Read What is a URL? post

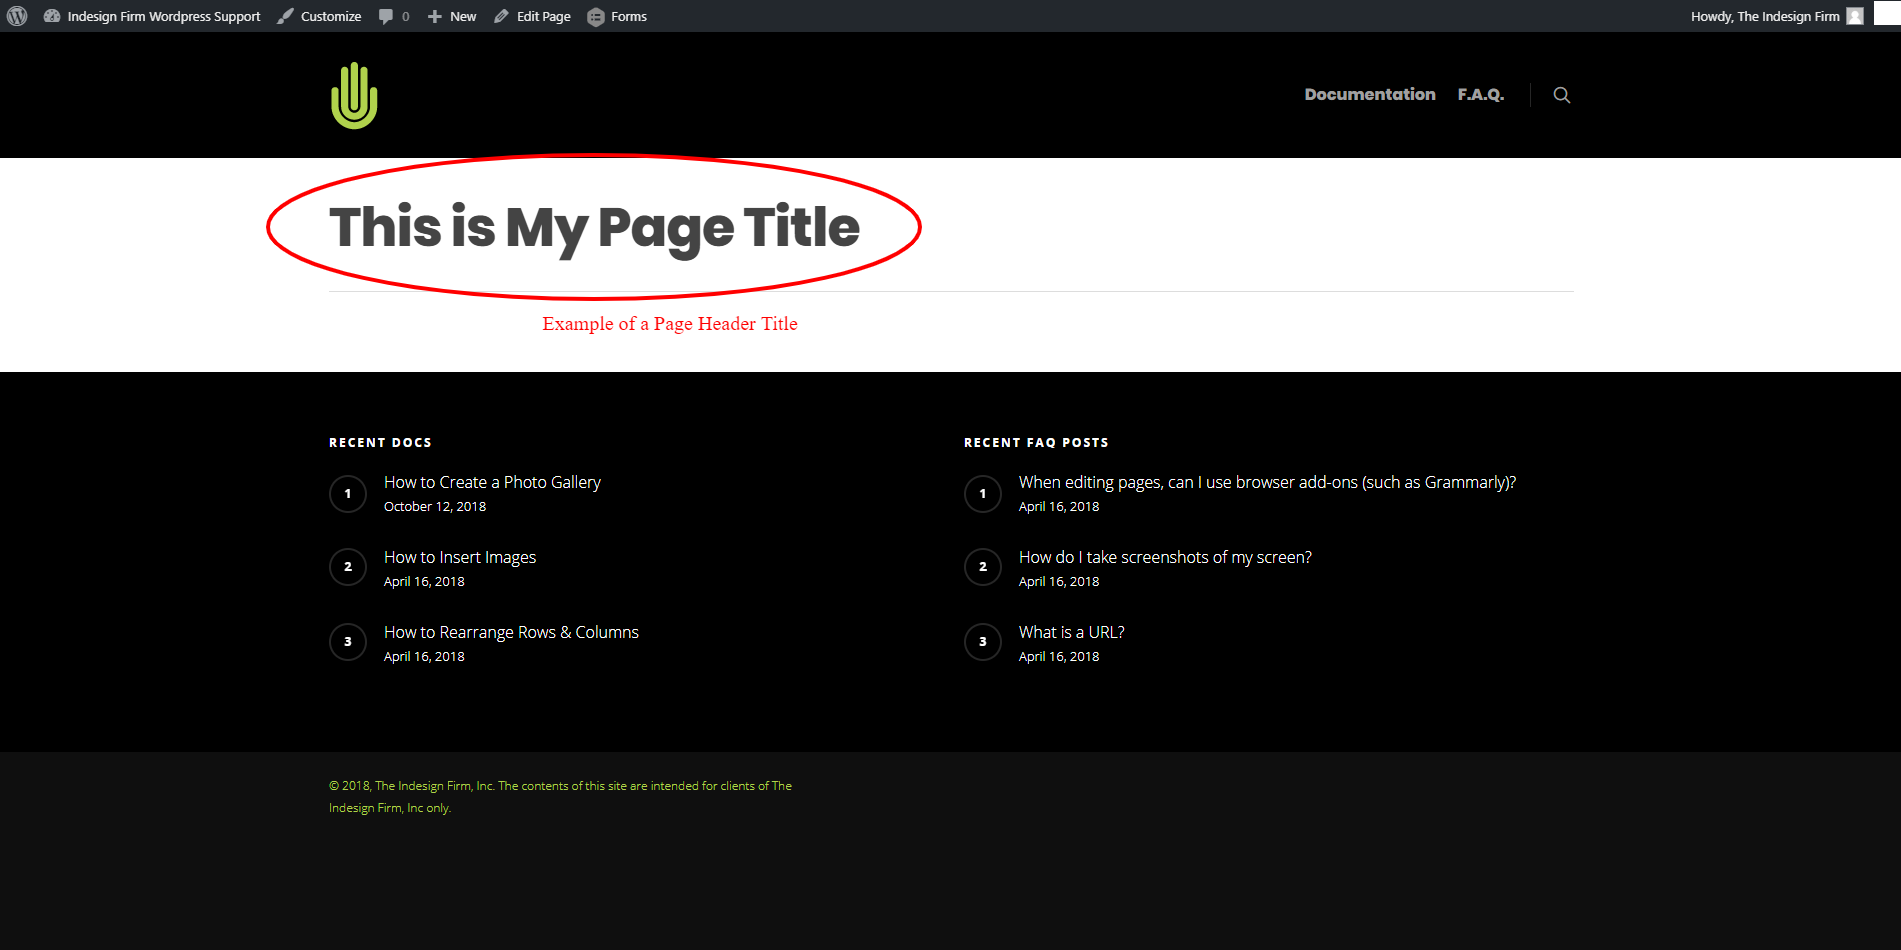coord(1071,632)
